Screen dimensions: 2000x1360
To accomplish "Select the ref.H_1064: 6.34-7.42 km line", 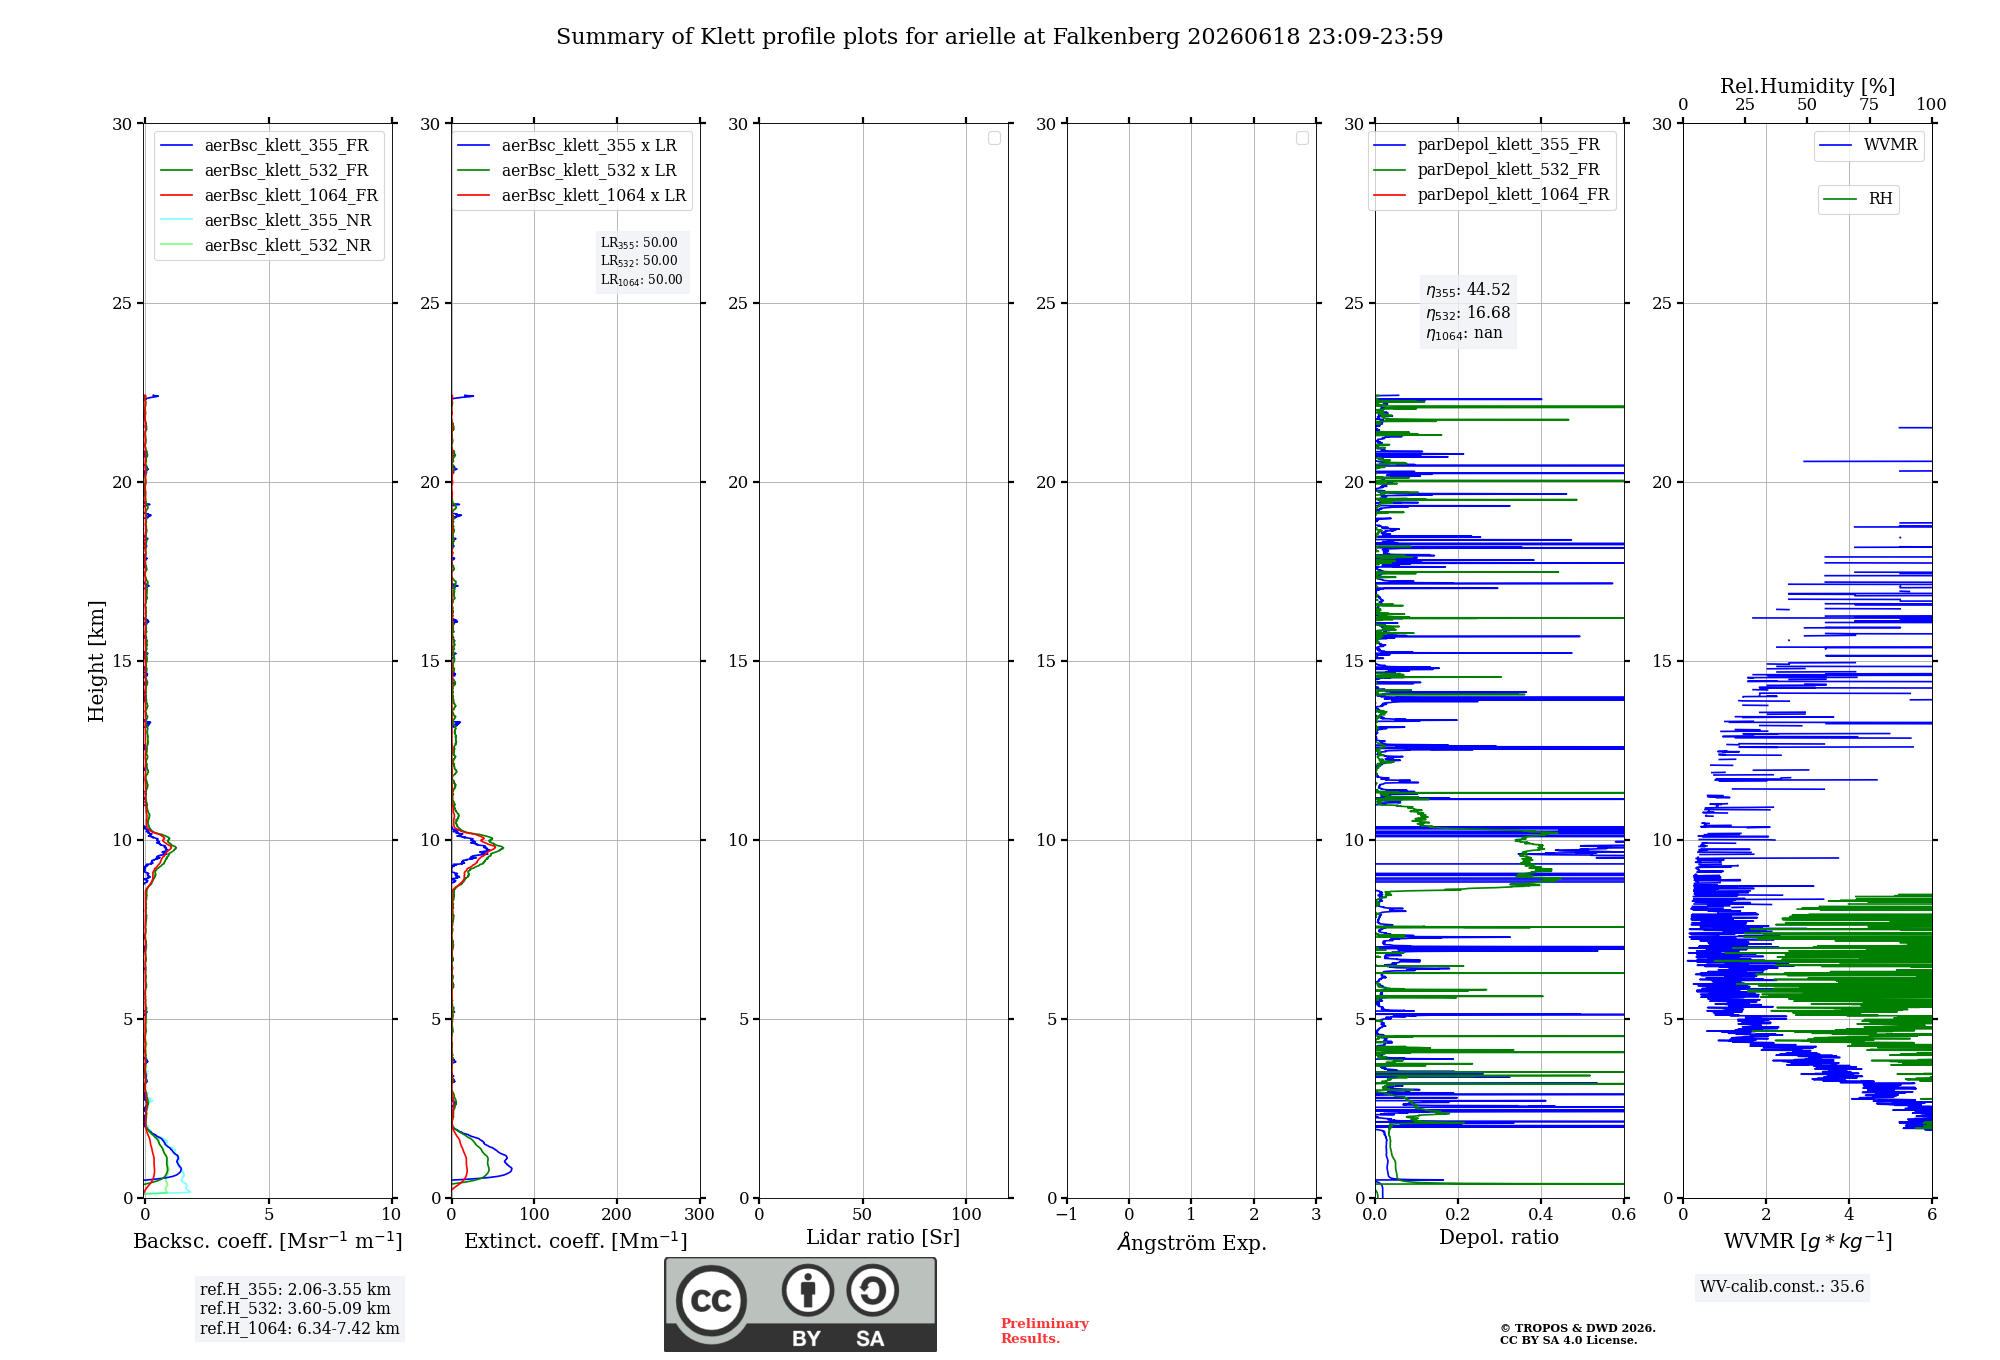I will pyautogui.click(x=300, y=1329).
